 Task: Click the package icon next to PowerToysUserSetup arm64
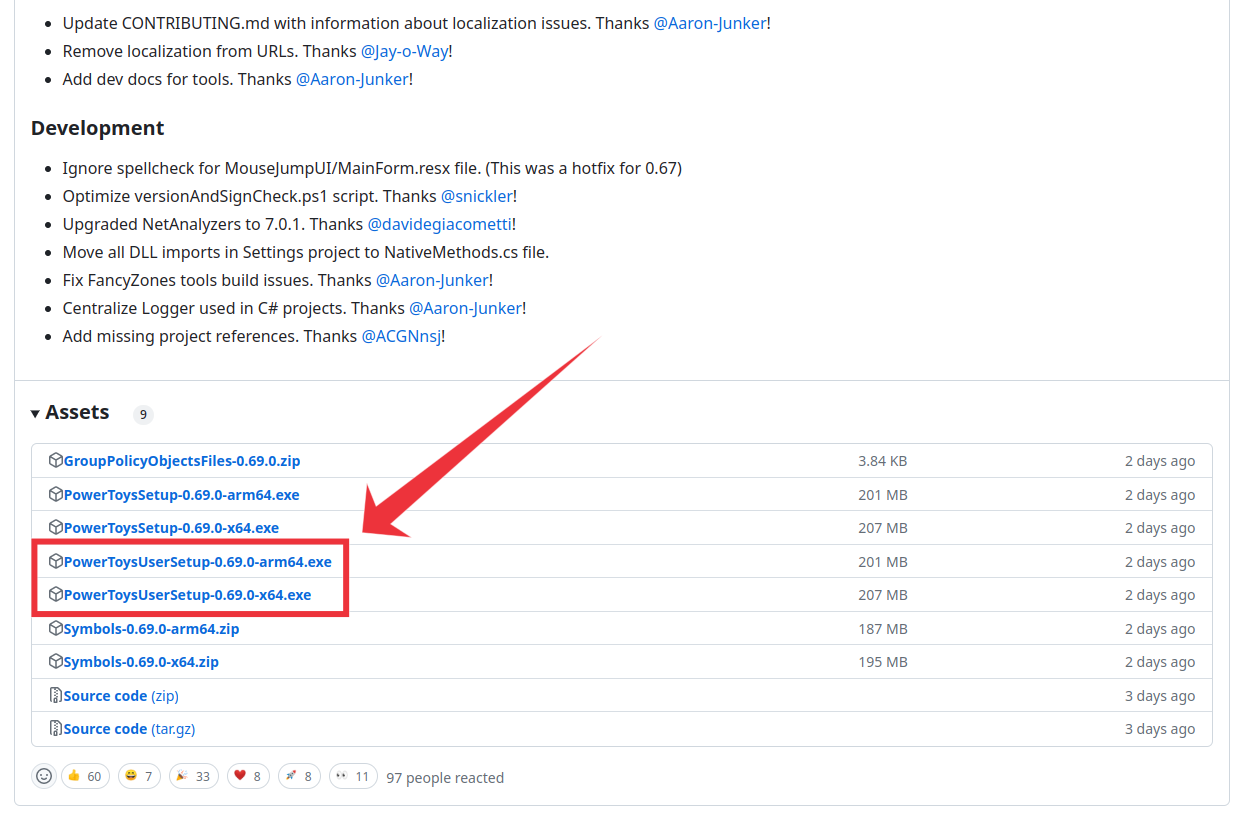coord(56,561)
